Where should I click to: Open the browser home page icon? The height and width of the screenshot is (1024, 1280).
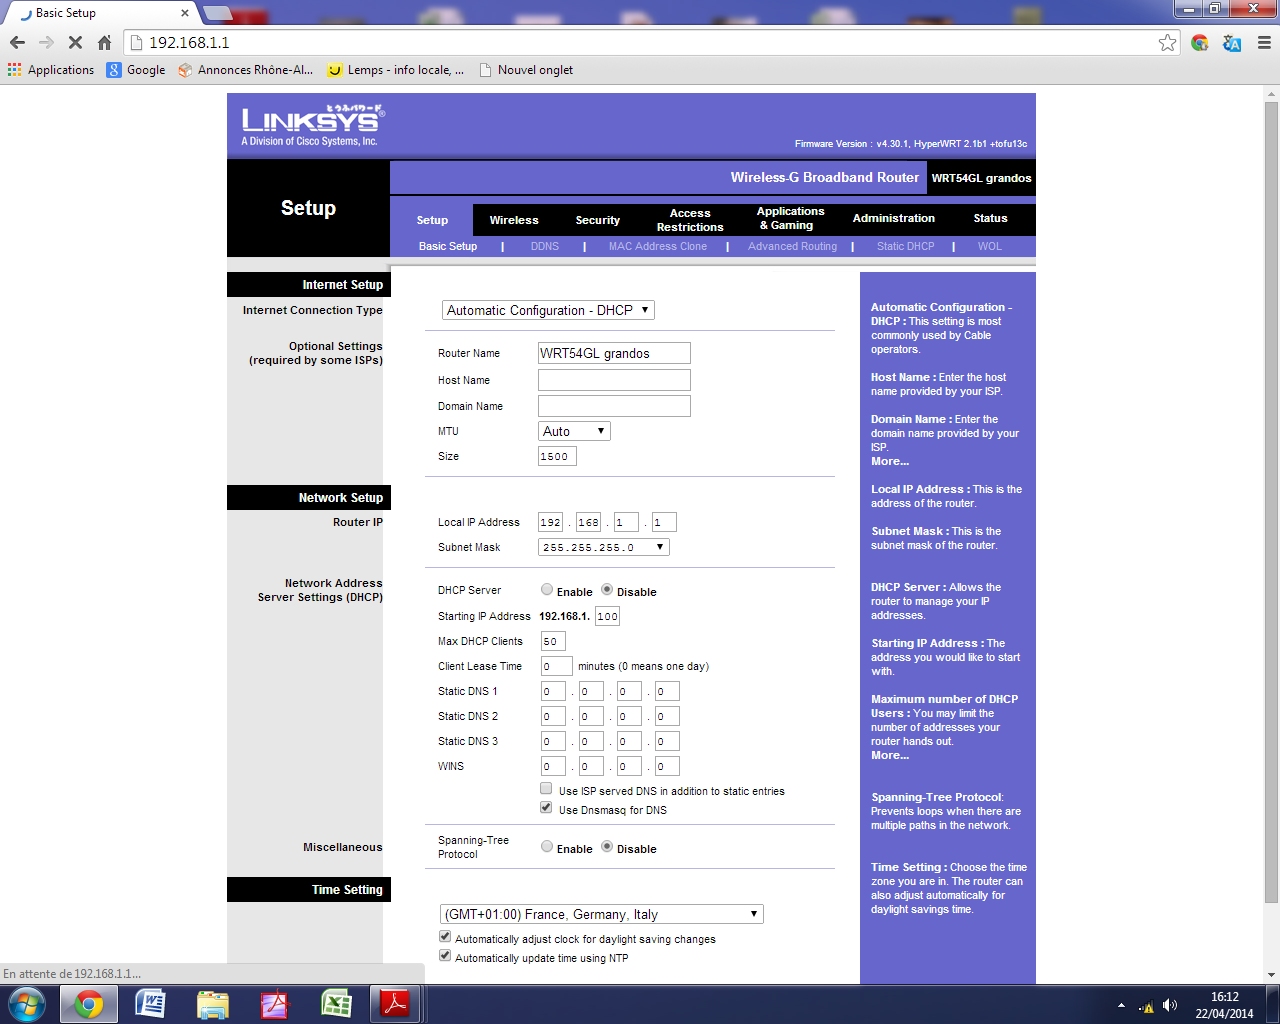(x=104, y=42)
